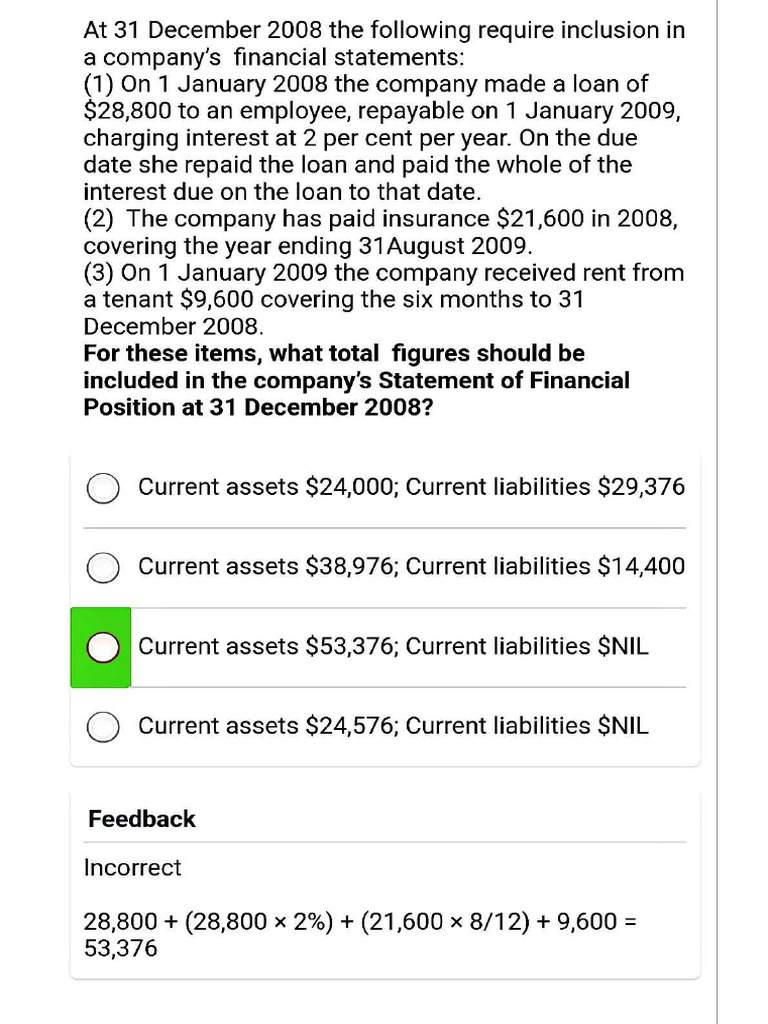This screenshot has width=768, height=1024.
Task: Click the answer text 'Current assets $24,576; Current liabilities $NIL'
Action: coord(393,726)
